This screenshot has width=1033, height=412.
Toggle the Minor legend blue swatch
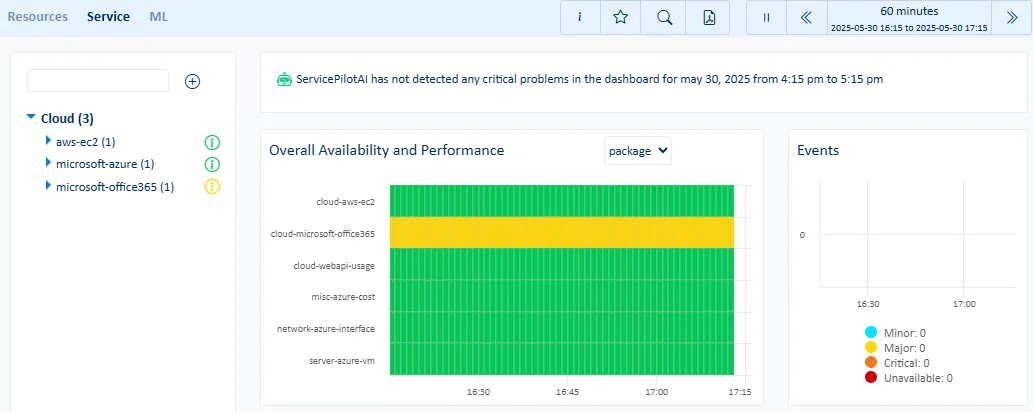[870, 332]
